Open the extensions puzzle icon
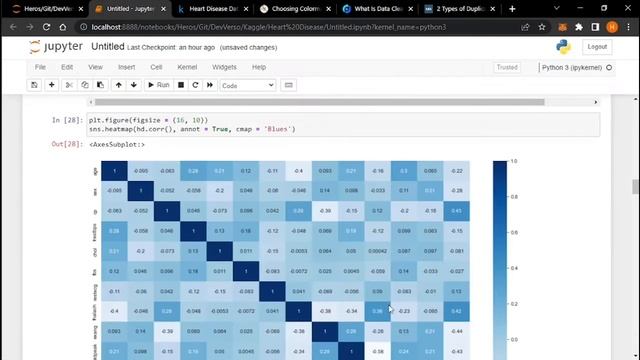640x360 pixels. (x=579, y=27)
